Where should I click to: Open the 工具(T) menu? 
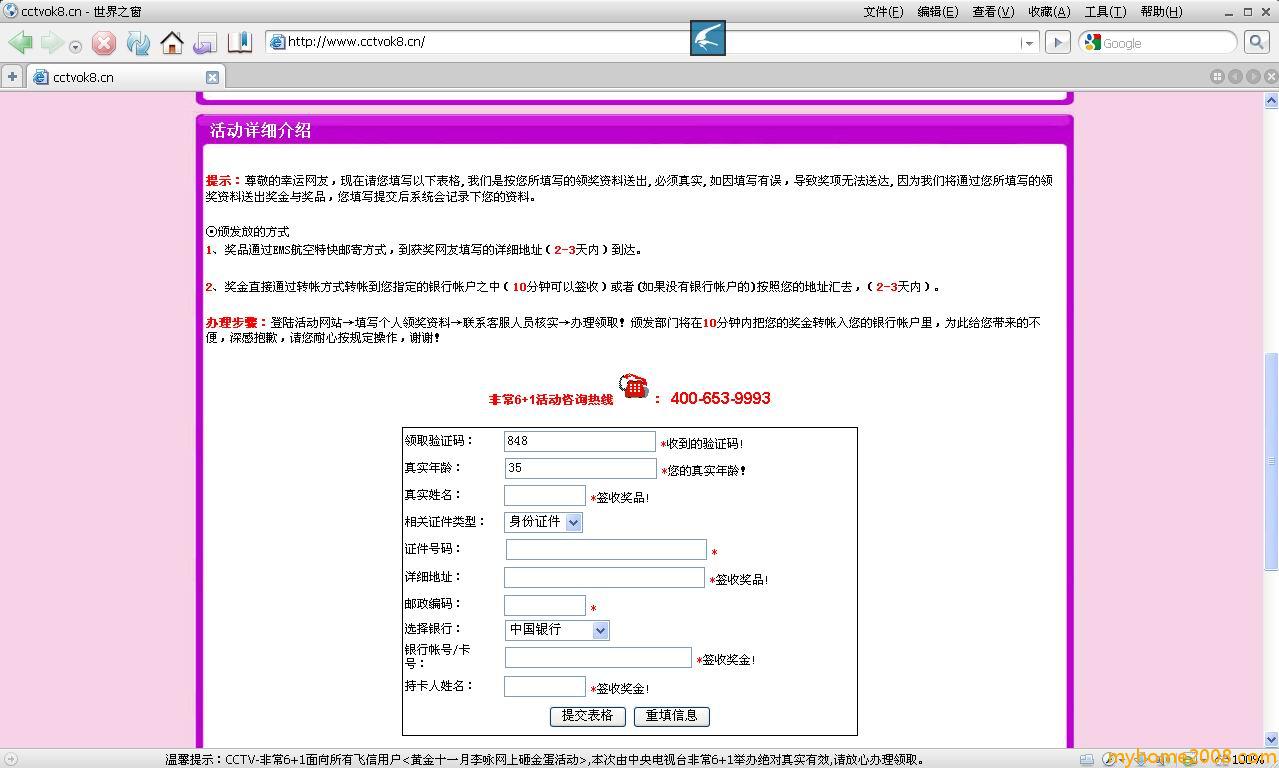[1104, 12]
